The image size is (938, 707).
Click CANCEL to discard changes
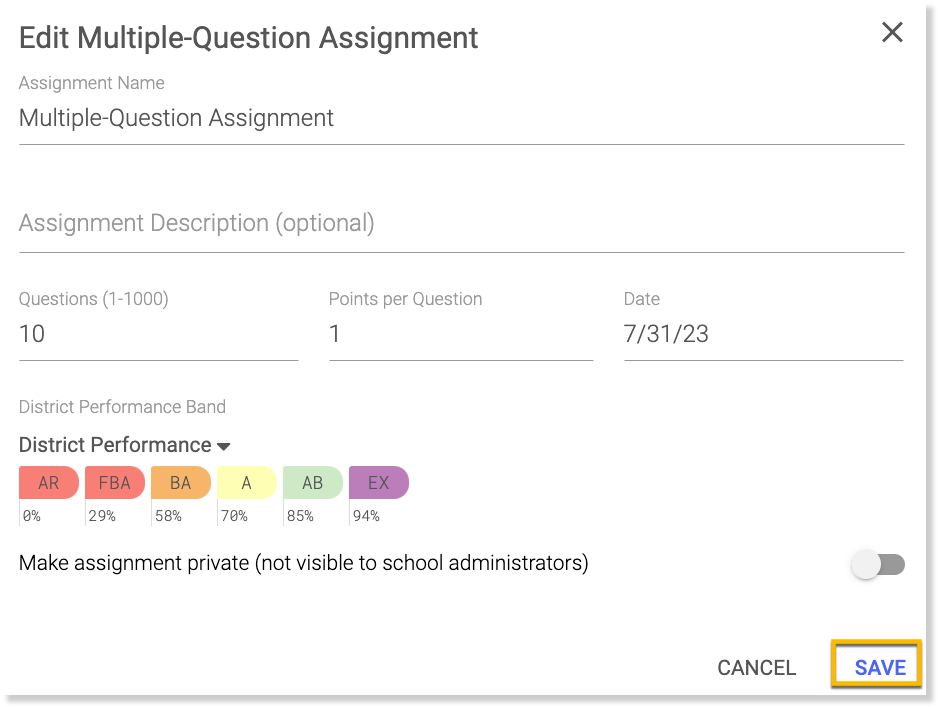pos(756,667)
